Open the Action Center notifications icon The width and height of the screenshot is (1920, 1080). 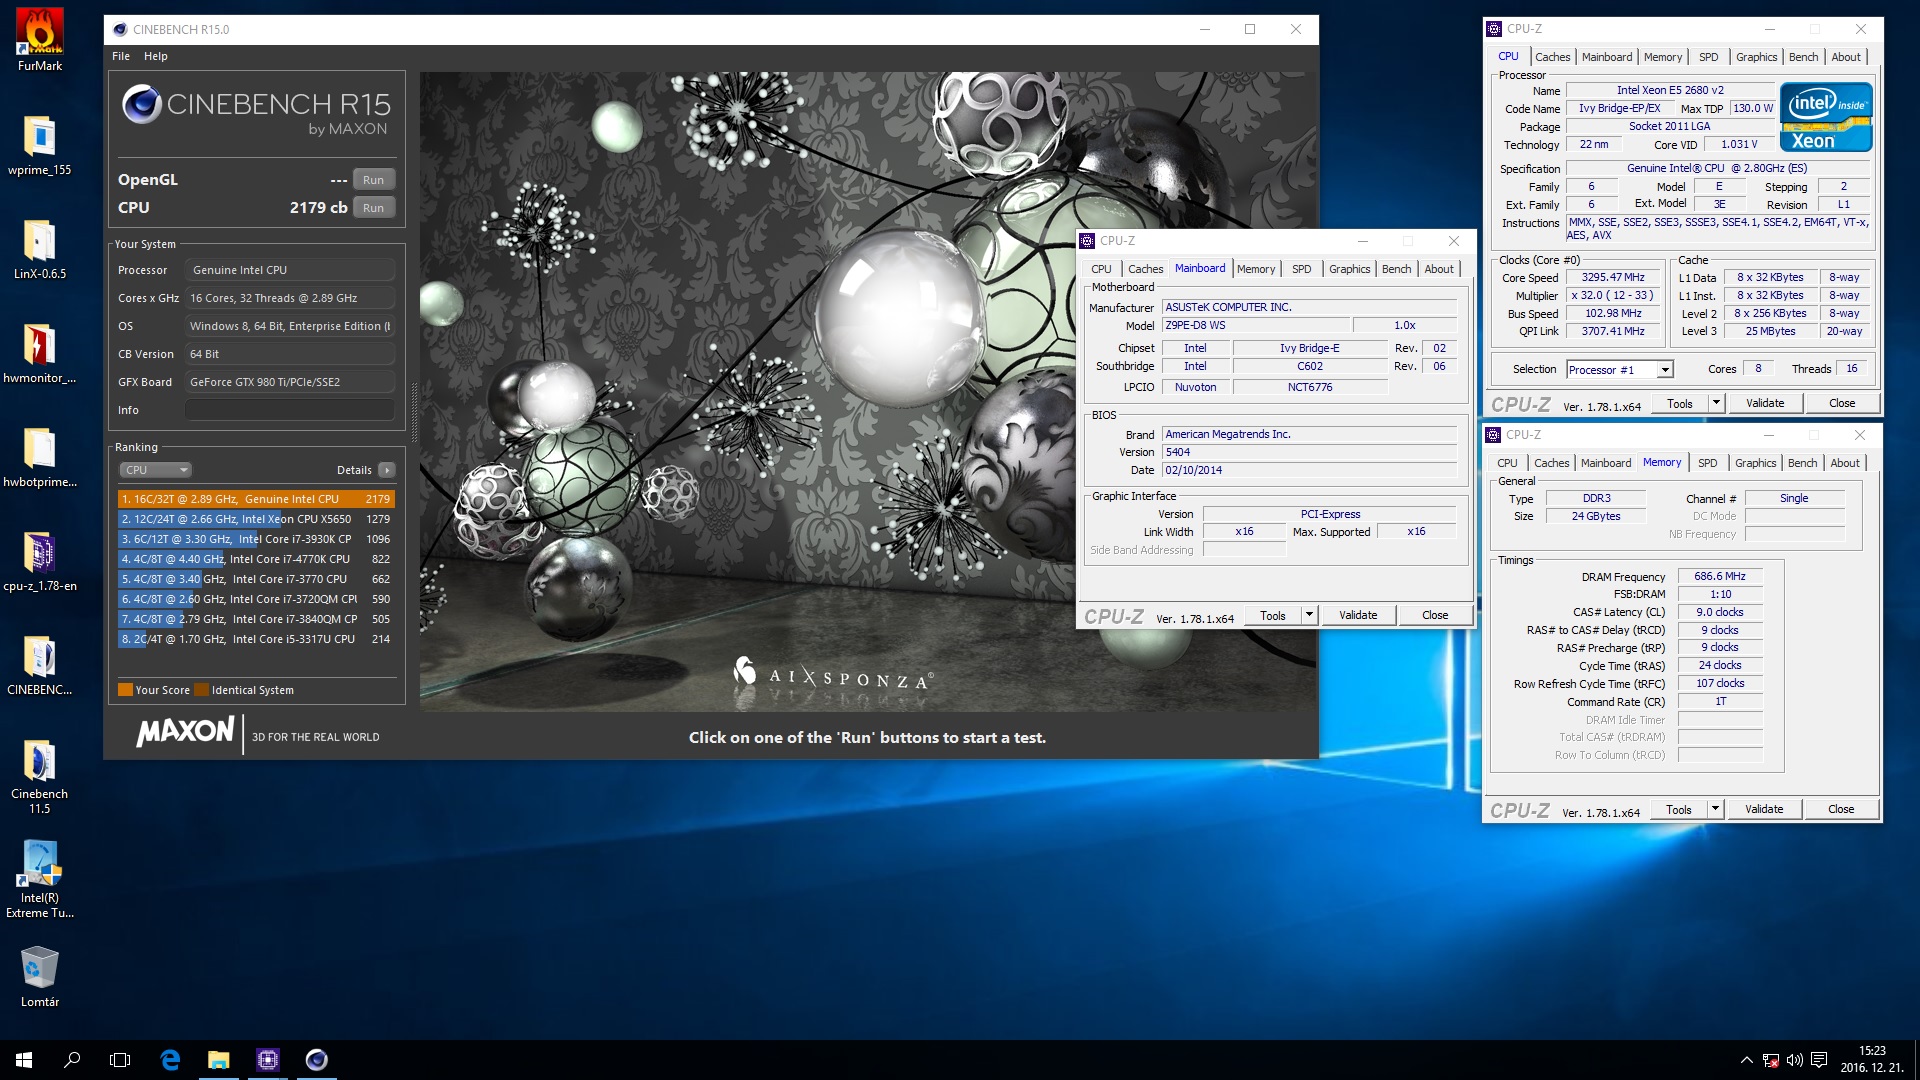pos(1819,1060)
